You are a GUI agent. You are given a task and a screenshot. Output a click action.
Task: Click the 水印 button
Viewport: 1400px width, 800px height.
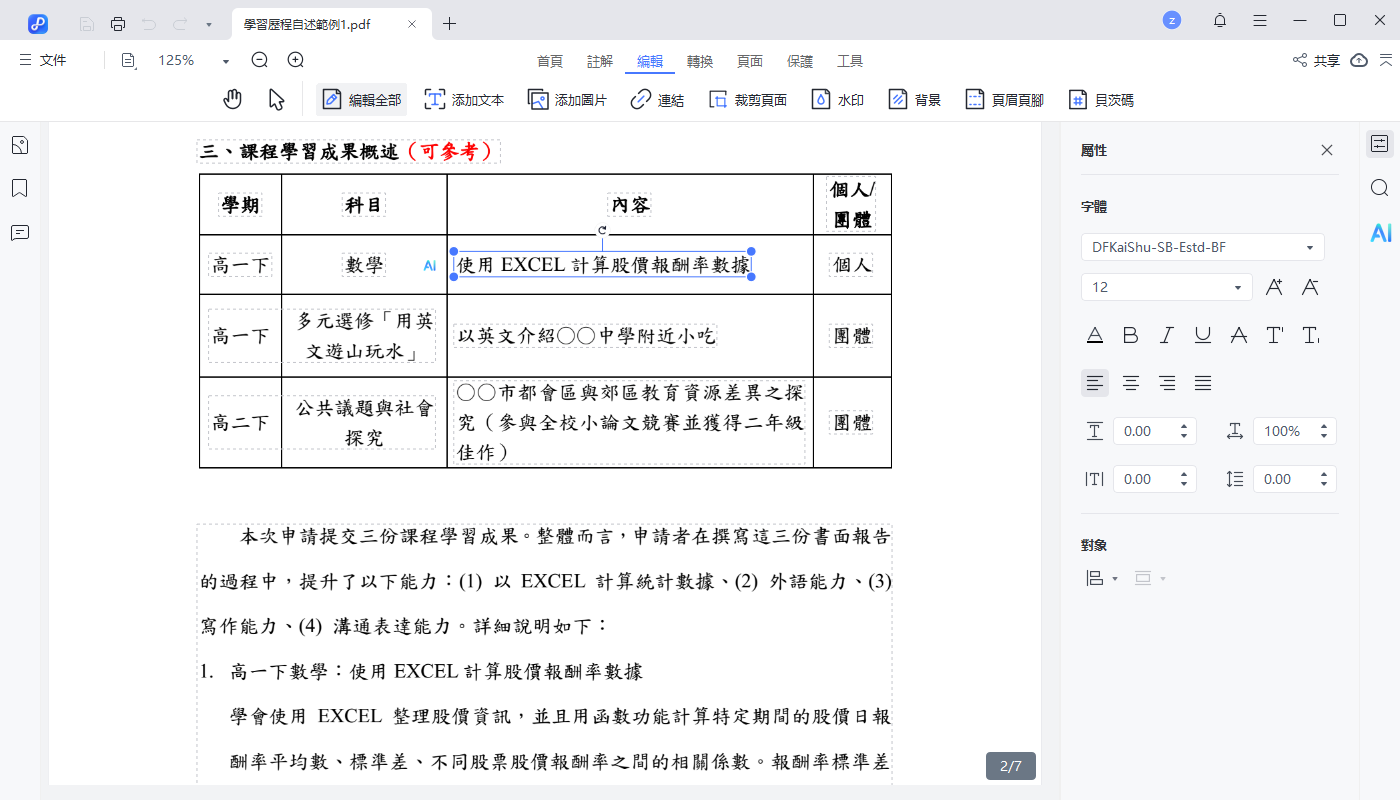(x=837, y=100)
